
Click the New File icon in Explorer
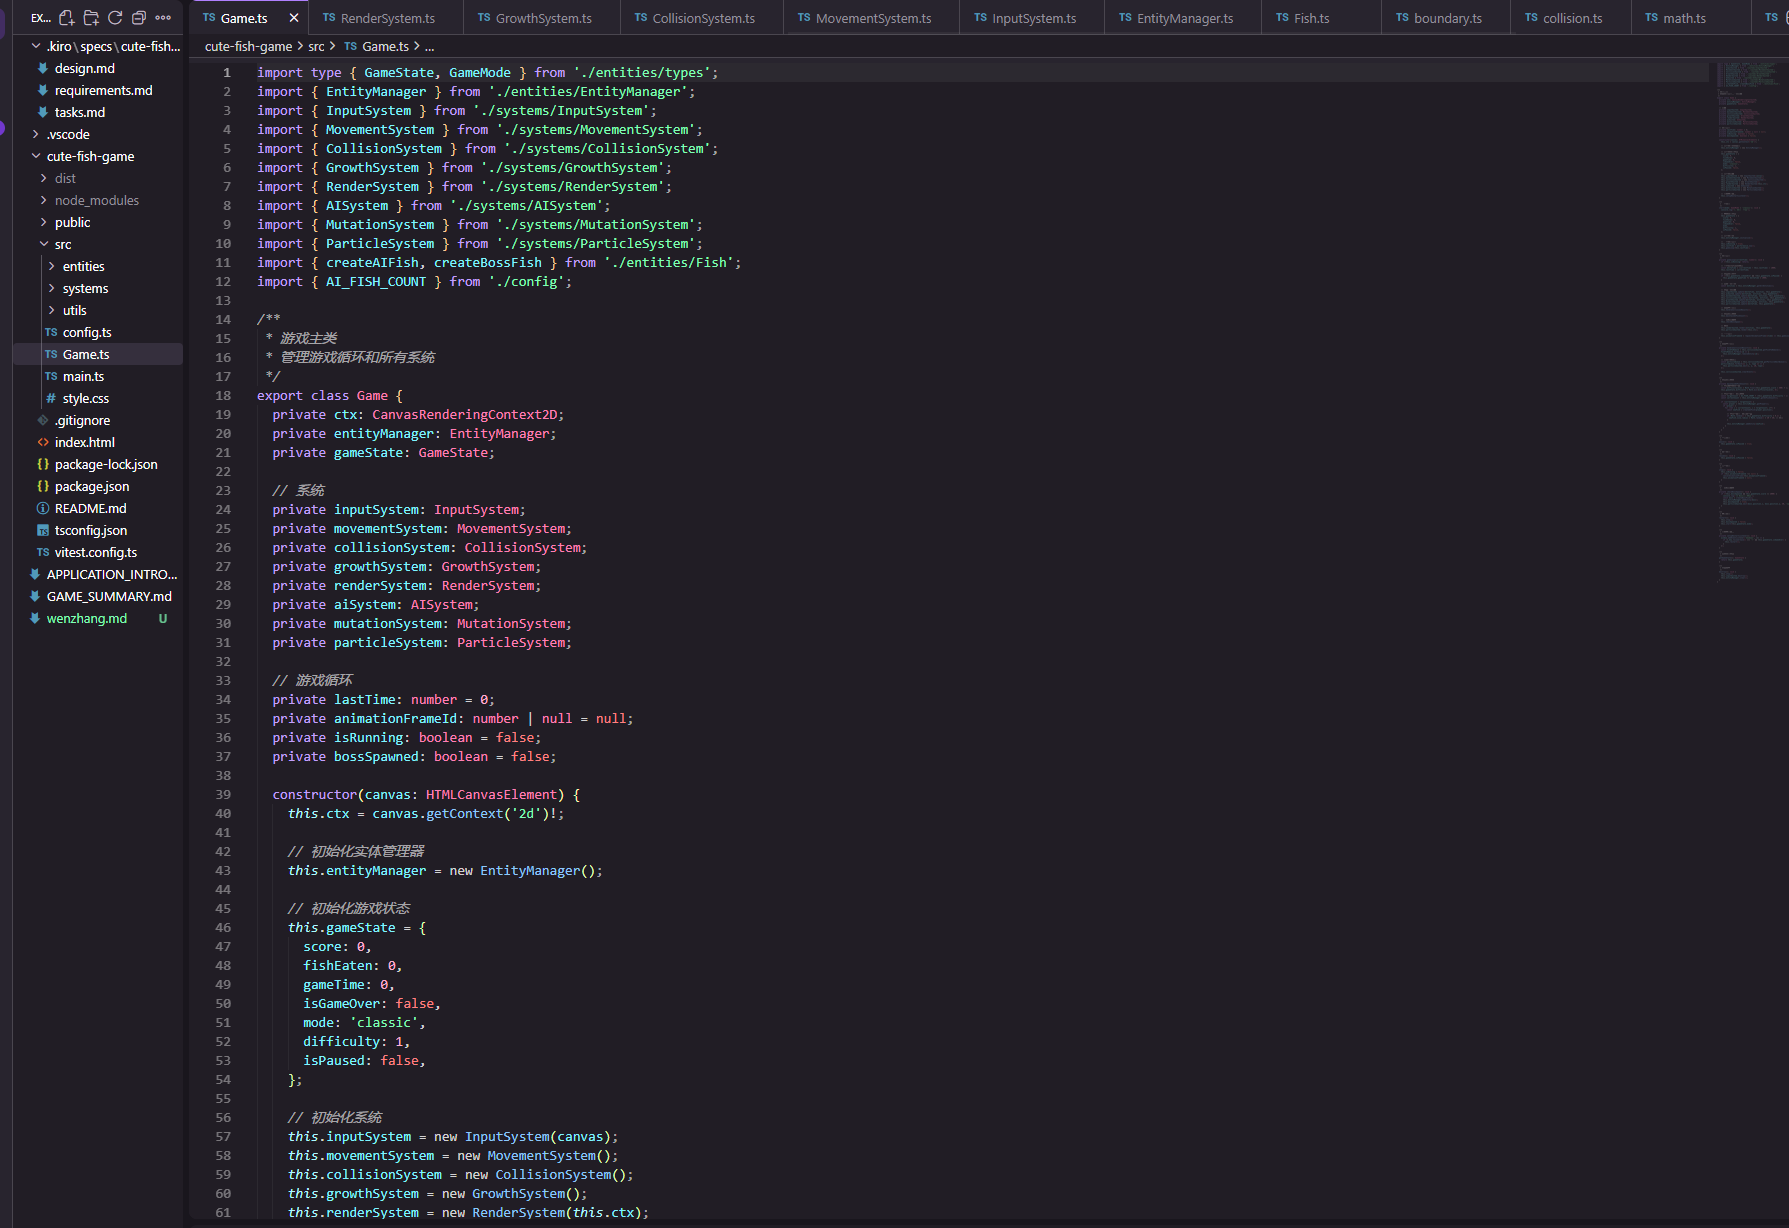point(67,18)
